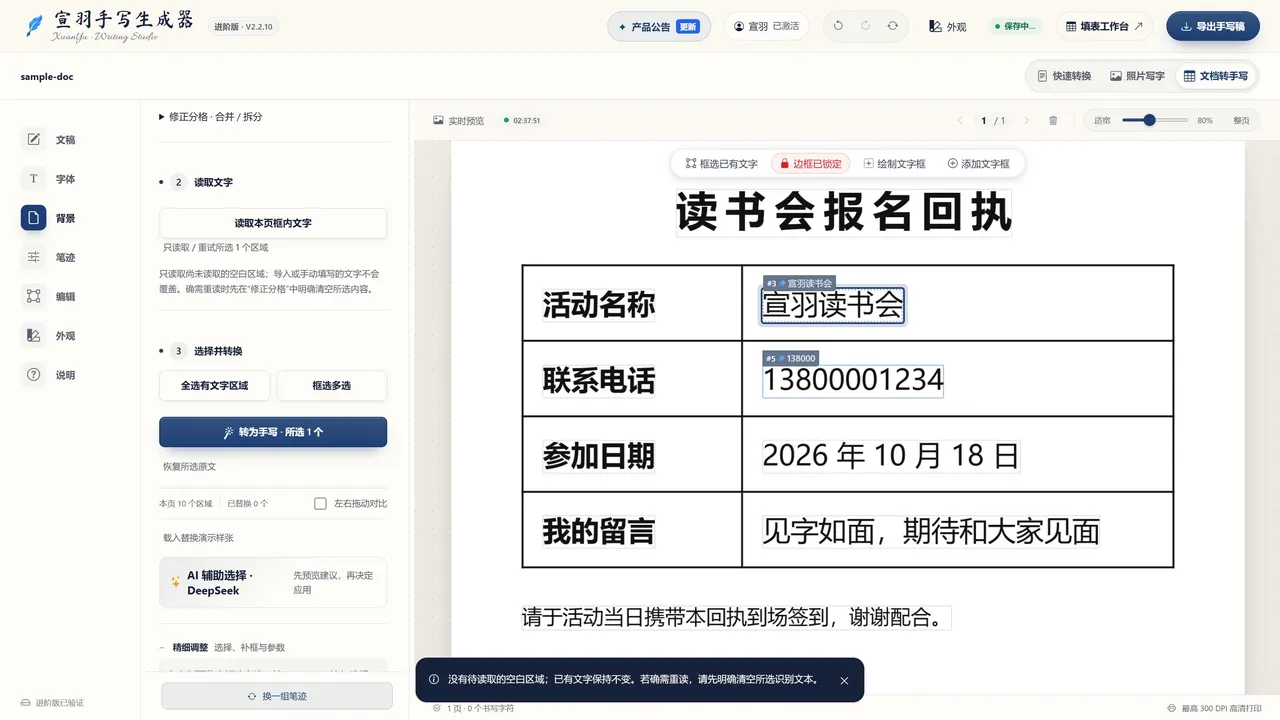Image resolution: width=1280 pixels, height=720 pixels.
Task: Open the 笔迹 stroke settings icon
Action: pyautogui.click(x=33, y=257)
